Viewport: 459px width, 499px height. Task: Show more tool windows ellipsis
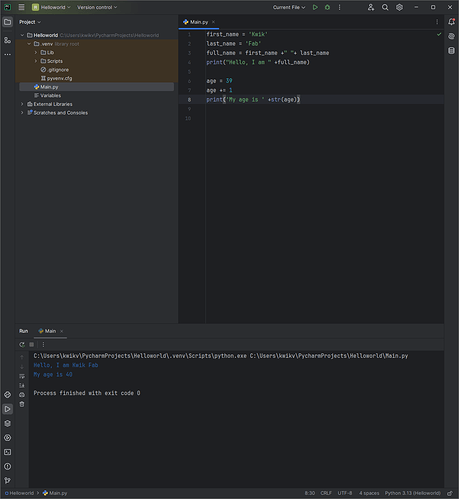[7, 54]
